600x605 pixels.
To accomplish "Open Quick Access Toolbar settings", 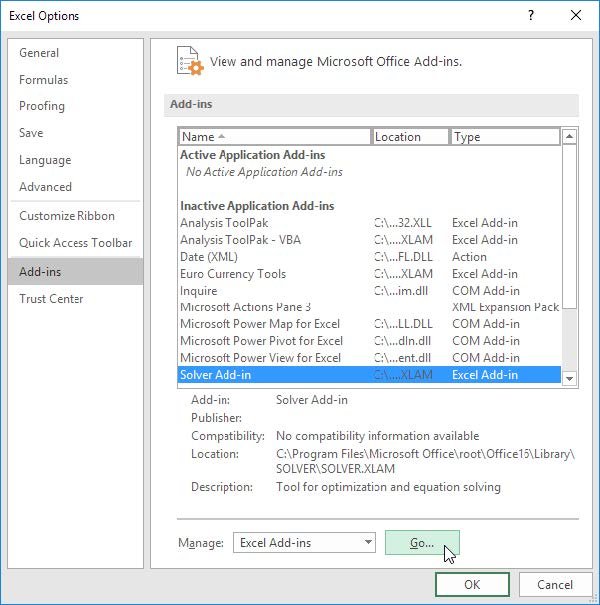I will click(x=75, y=243).
